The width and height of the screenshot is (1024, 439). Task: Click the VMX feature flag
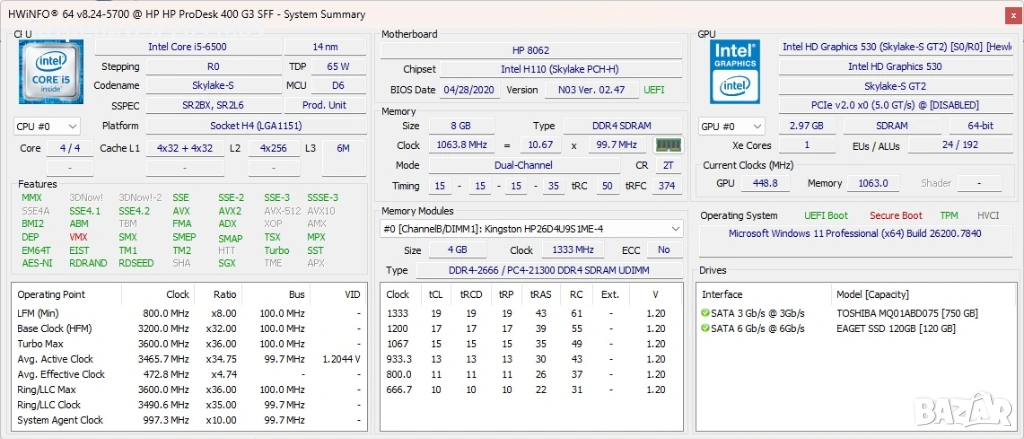pyautogui.click(x=78, y=237)
